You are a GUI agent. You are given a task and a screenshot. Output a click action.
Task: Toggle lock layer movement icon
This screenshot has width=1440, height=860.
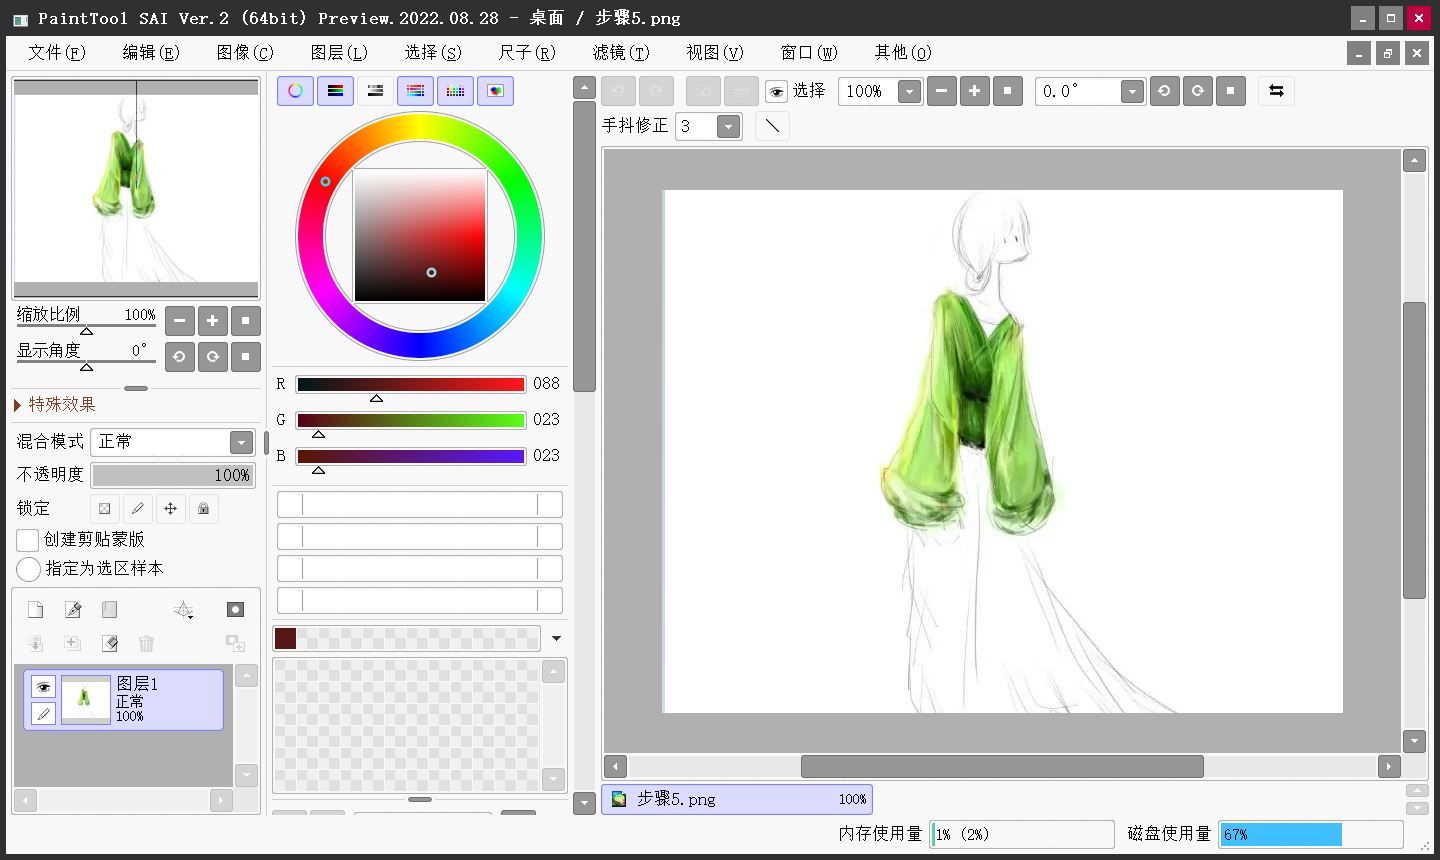click(x=171, y=509)
